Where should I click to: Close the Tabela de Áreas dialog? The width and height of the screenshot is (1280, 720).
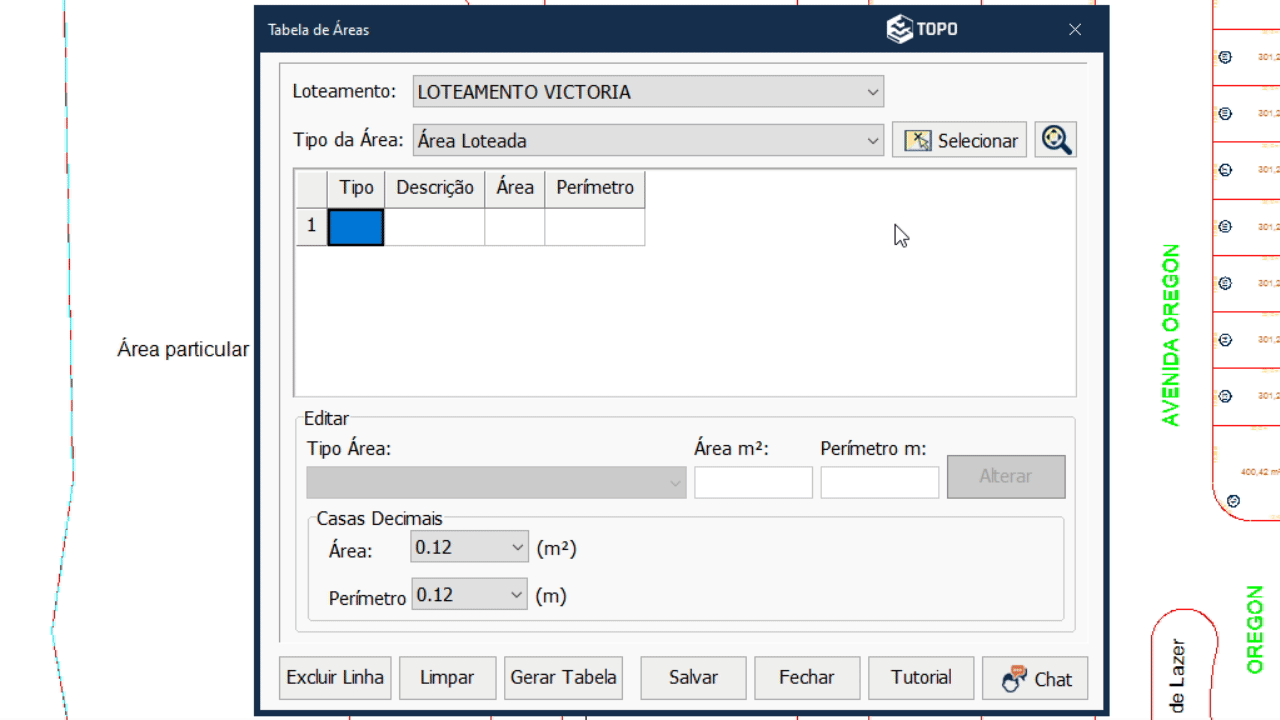pyautogui.click(x=1075, y=30)
